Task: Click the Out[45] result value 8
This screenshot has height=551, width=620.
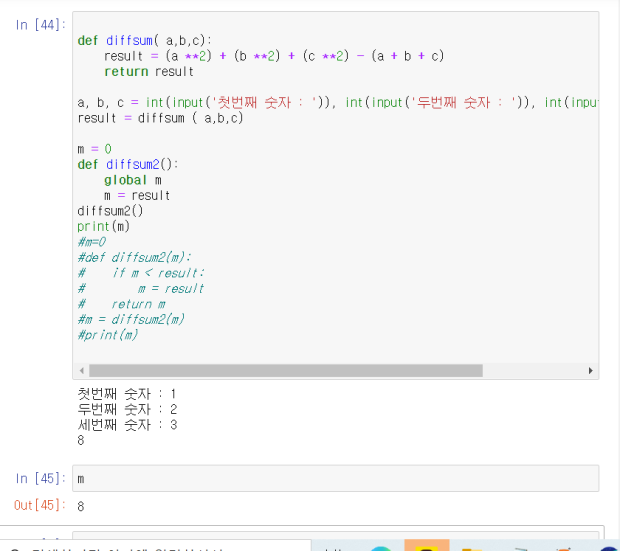Action: coord(81,506)
